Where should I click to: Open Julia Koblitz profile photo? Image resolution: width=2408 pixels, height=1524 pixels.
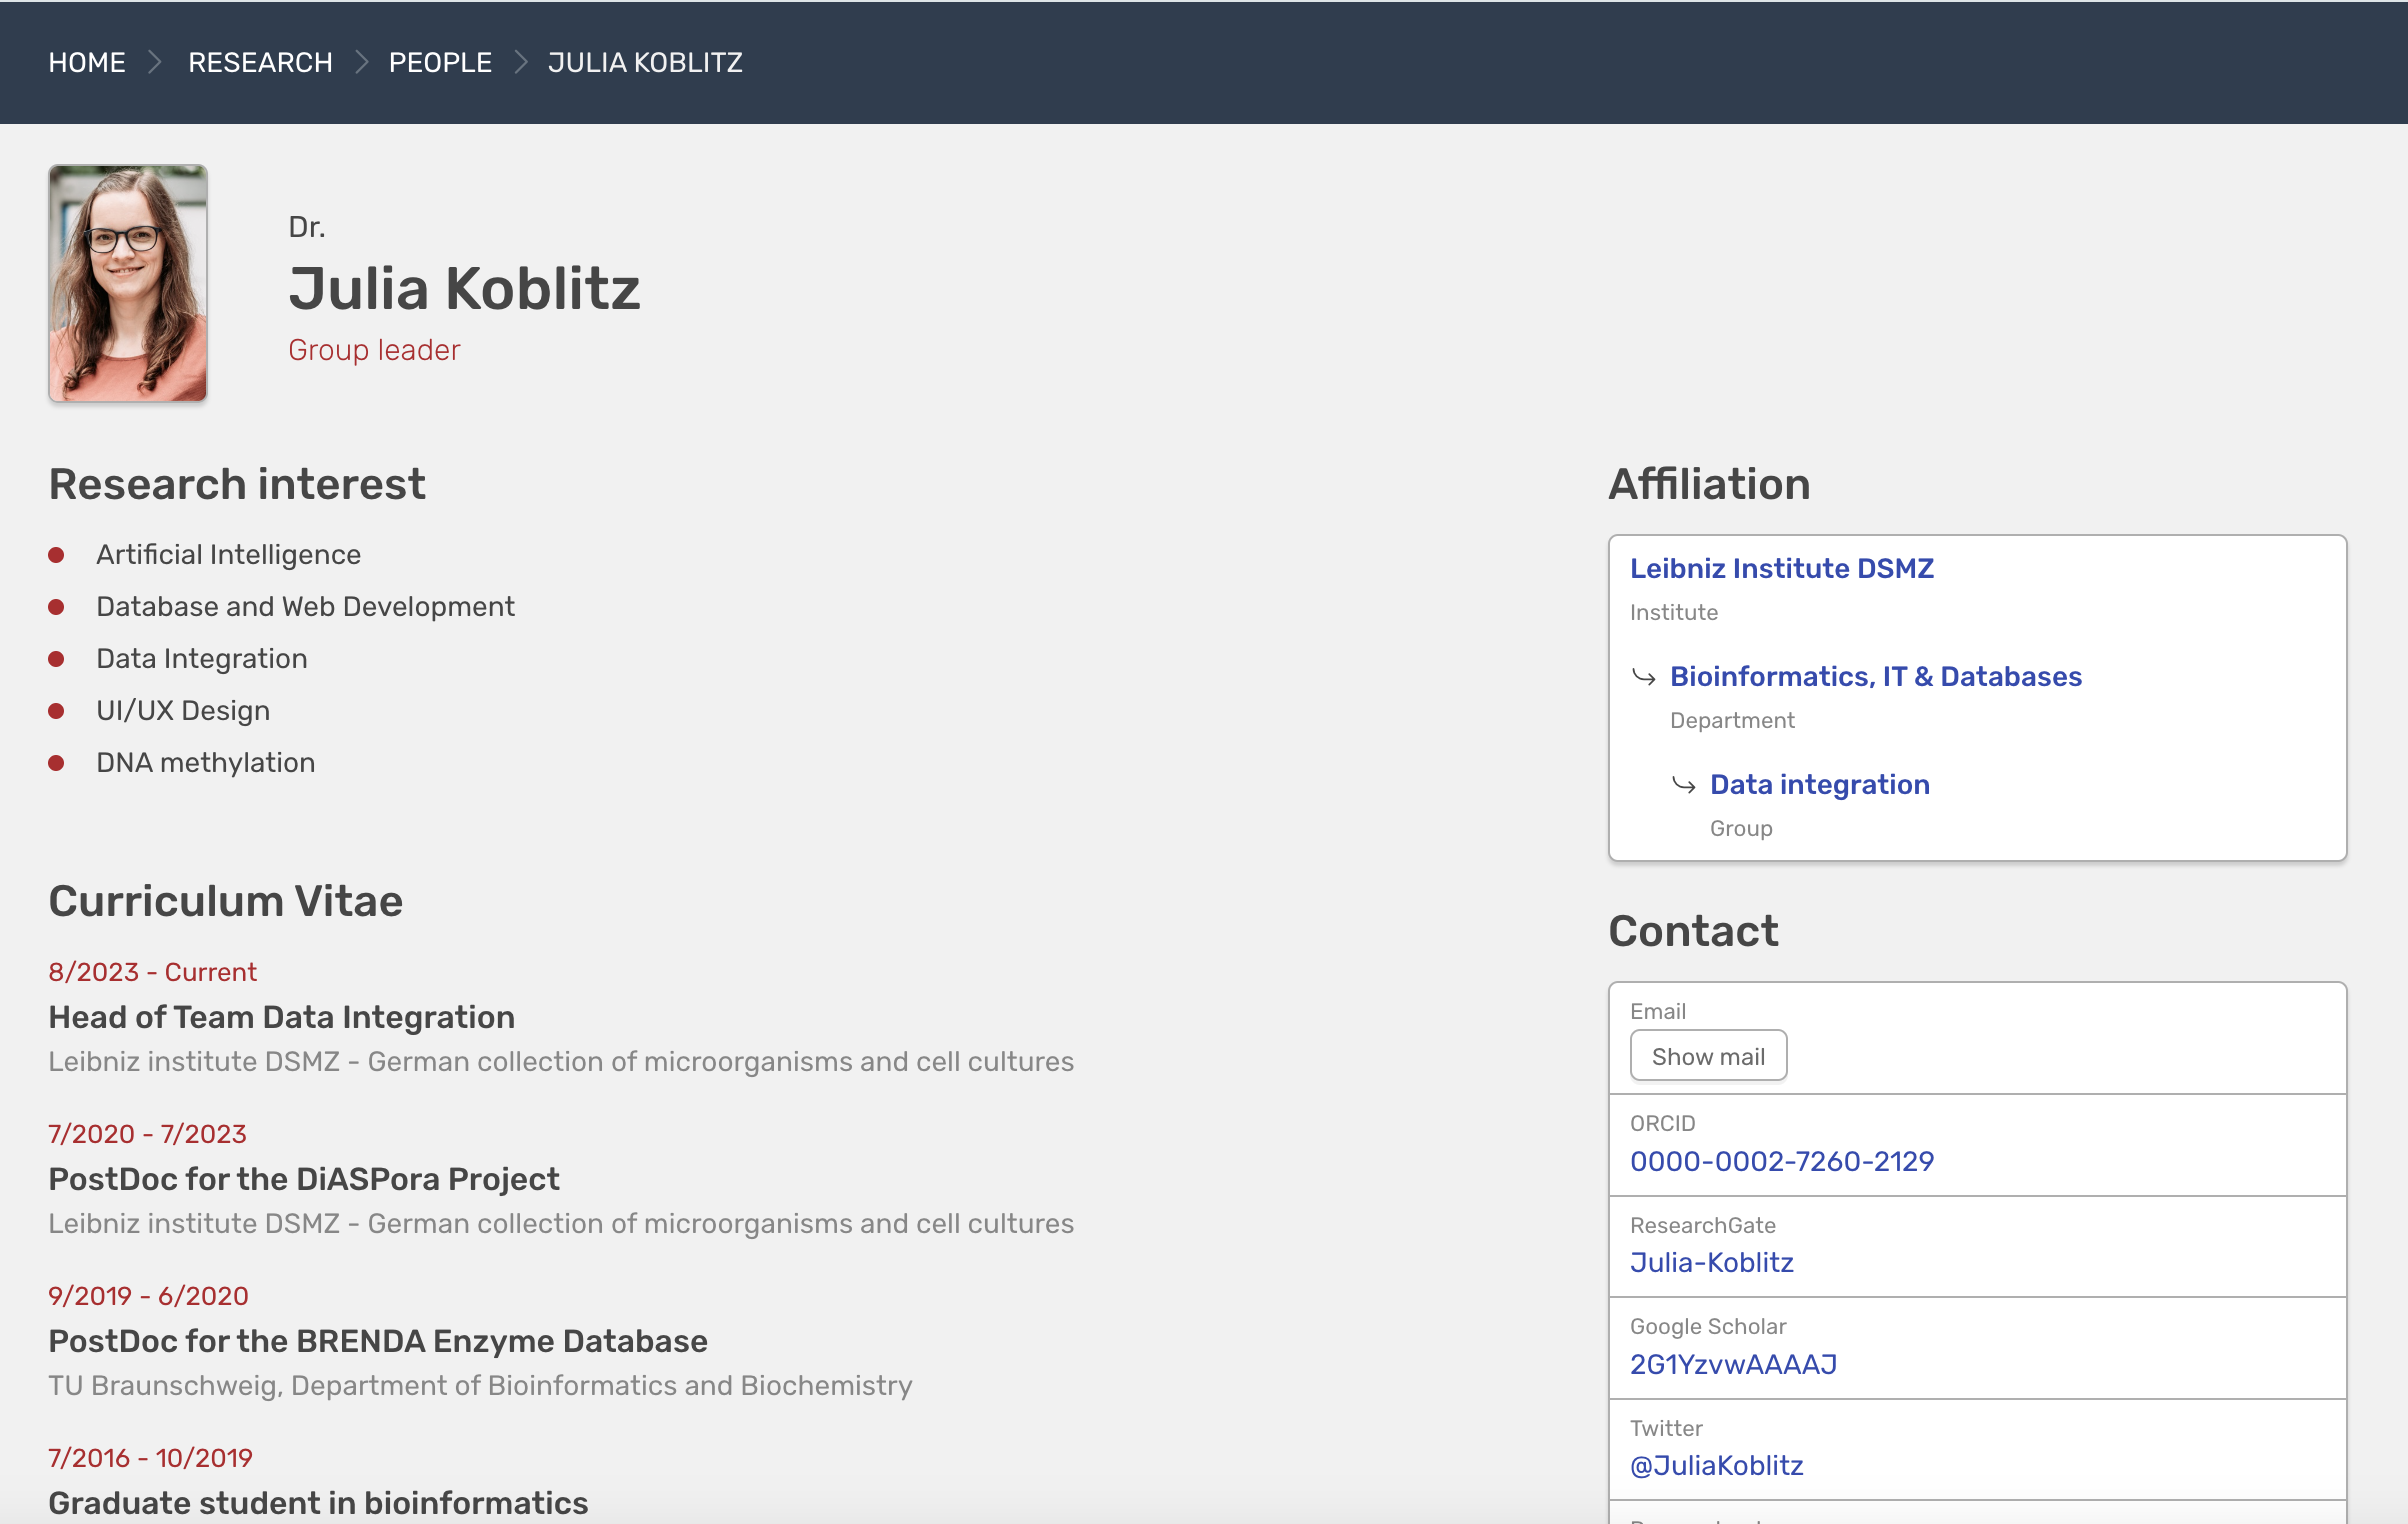click(x=128, y=283)
